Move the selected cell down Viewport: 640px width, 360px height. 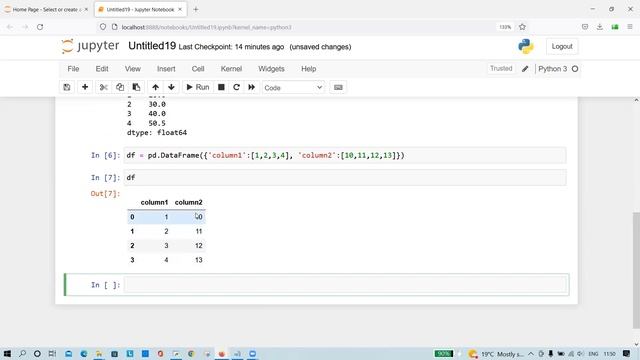171,87
